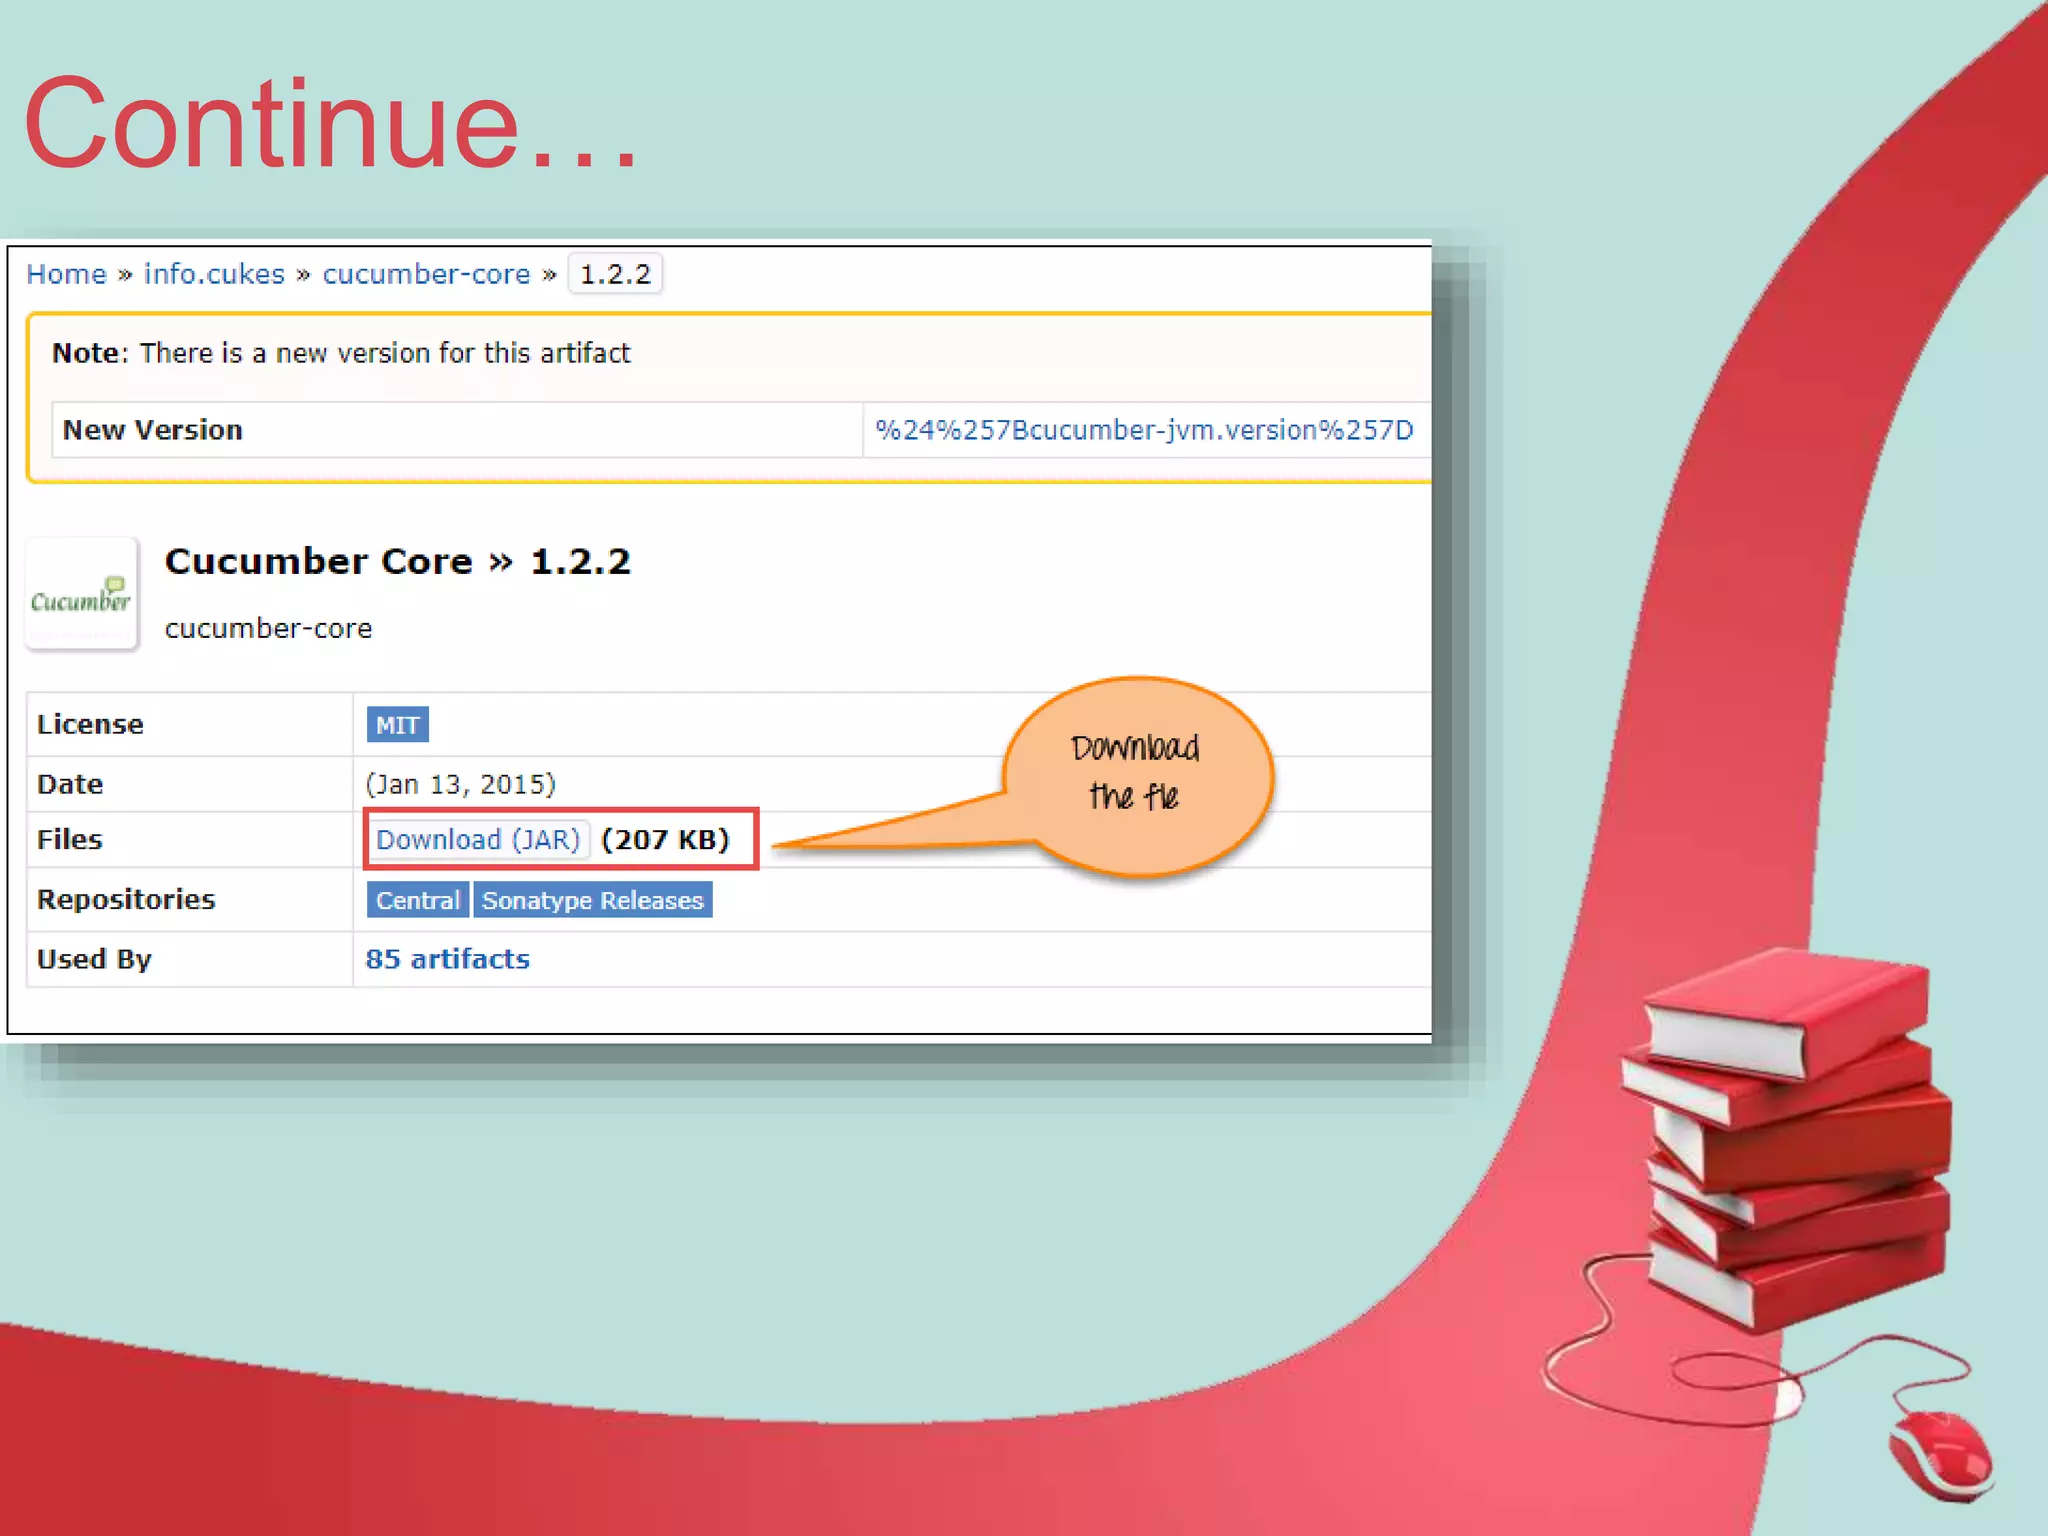
Task: Click the cucumber-core subtitle text
Action: 268,628
